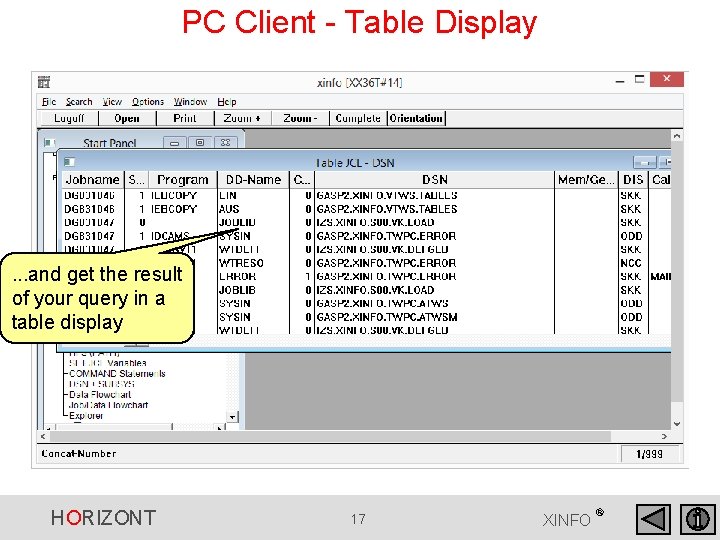Click the Logoff toolbar button
Image resolution: width=720 pixels, height=540 pixels.
point(69,118)
